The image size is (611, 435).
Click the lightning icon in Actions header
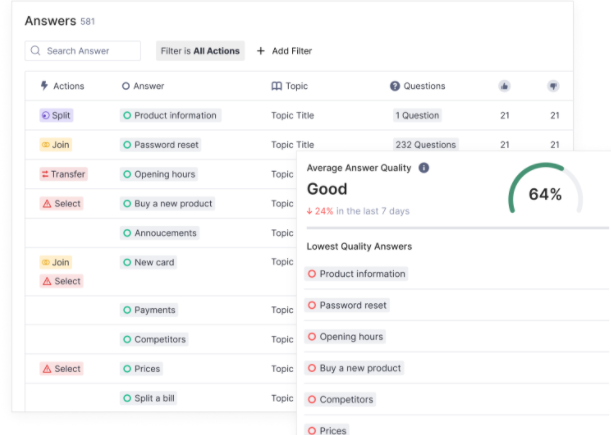tap(44, 86)
